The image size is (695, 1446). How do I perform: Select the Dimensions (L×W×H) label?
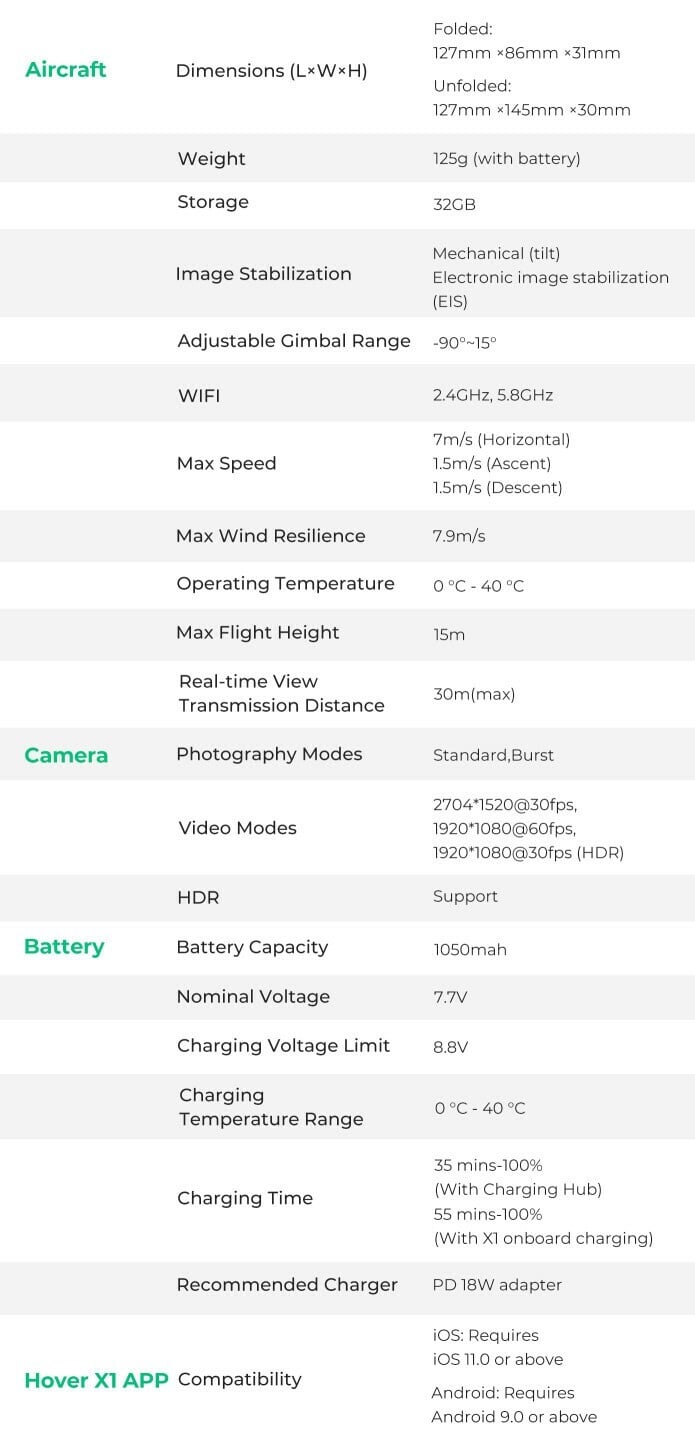271,71
